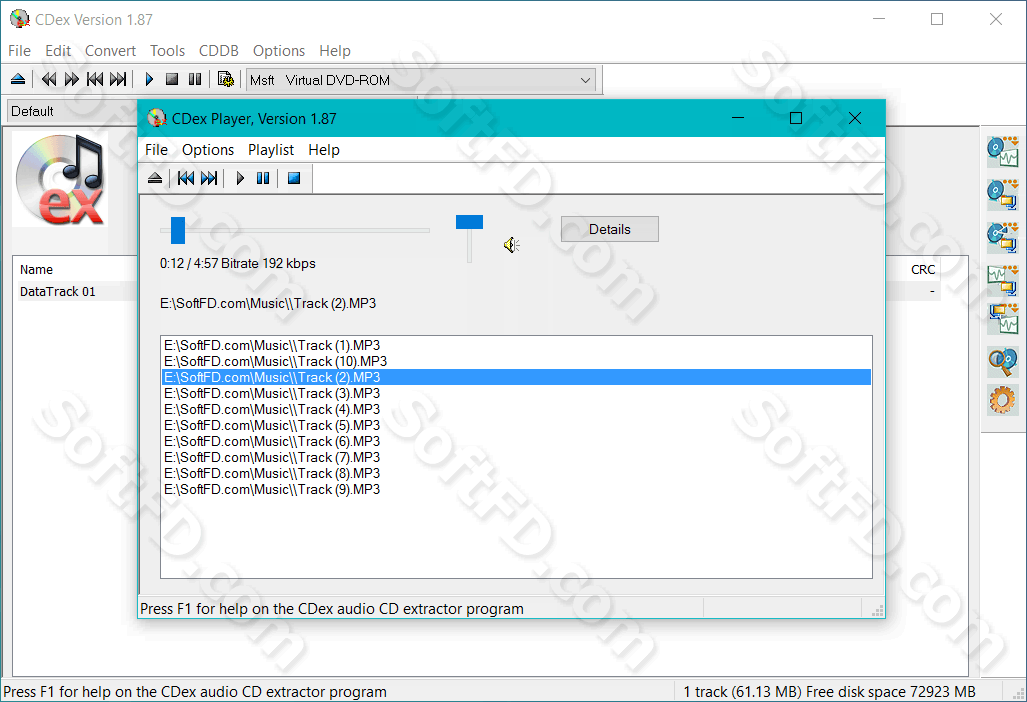
Task: Open File menu in the CDex main window
Action: point(19,51)
